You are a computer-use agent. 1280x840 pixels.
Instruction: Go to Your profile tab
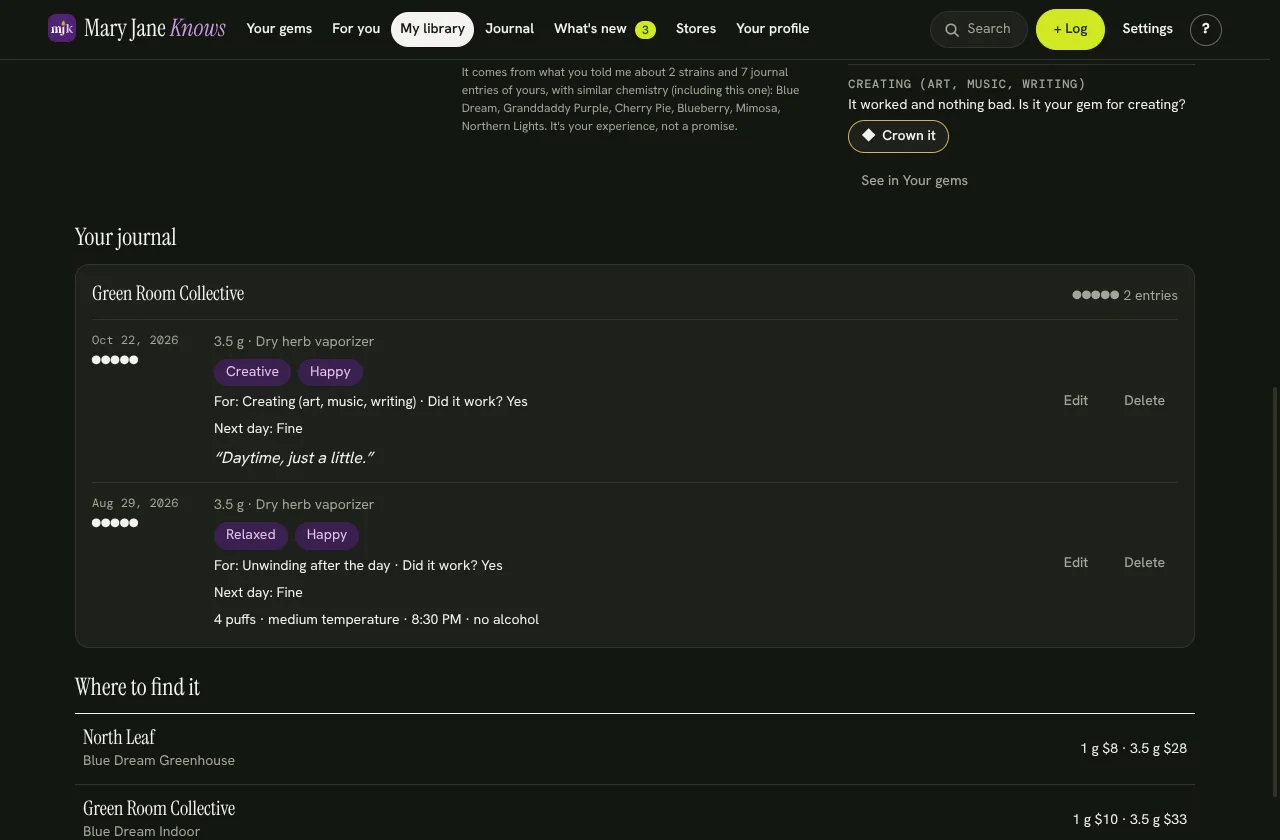coord(773,29)
